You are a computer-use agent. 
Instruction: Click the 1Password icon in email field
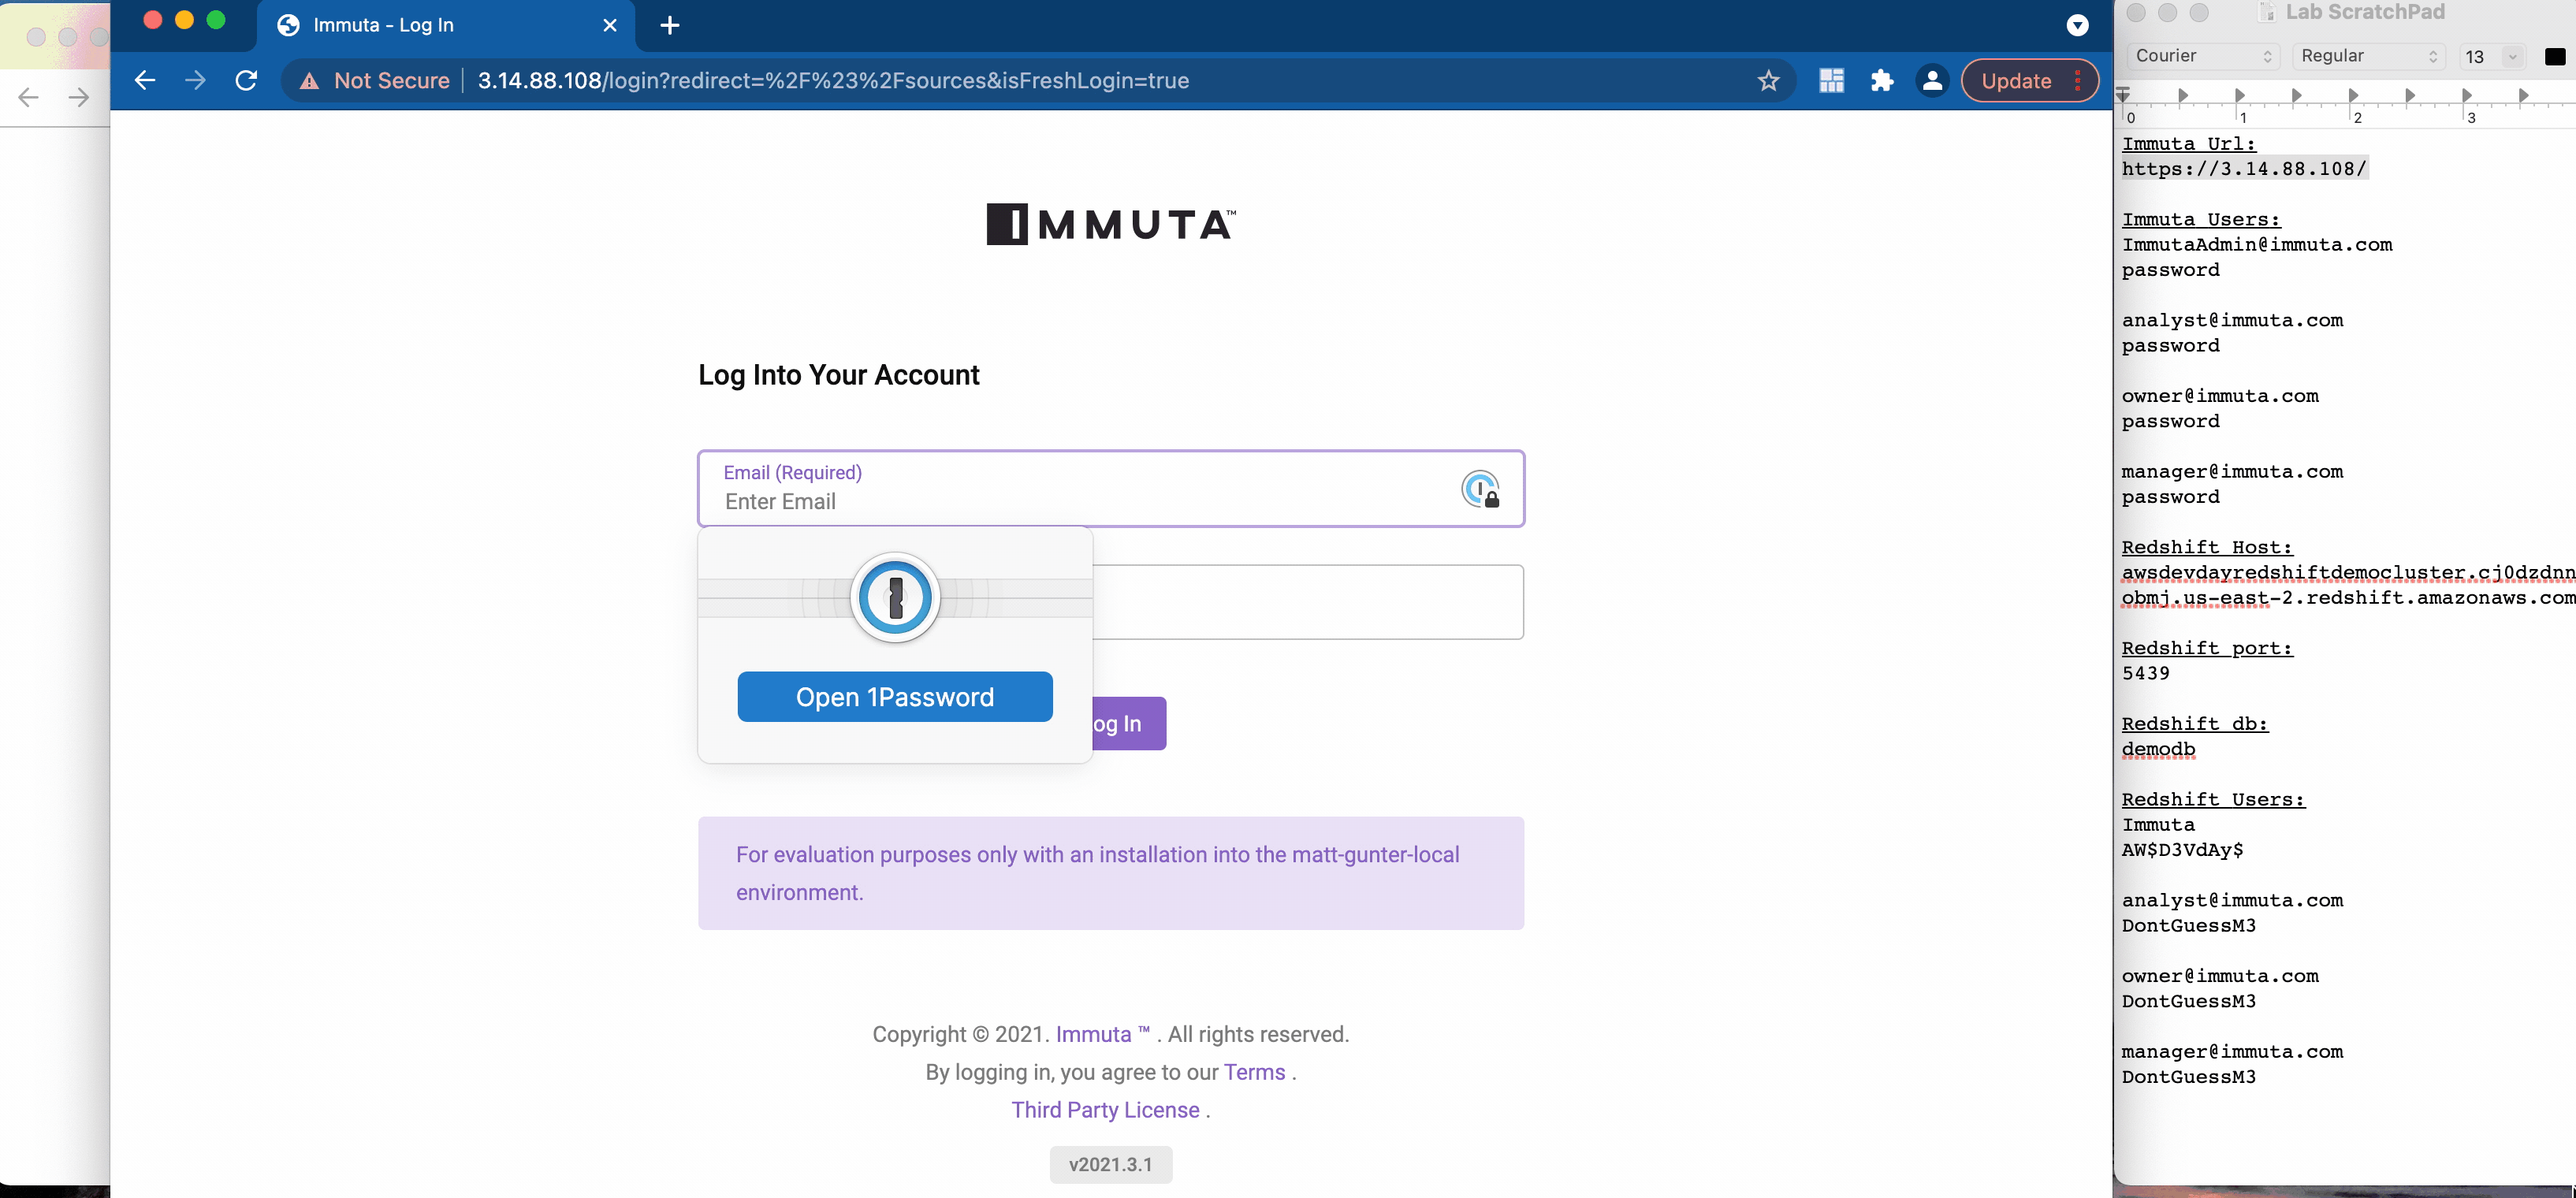click(x=1480, y=489)
